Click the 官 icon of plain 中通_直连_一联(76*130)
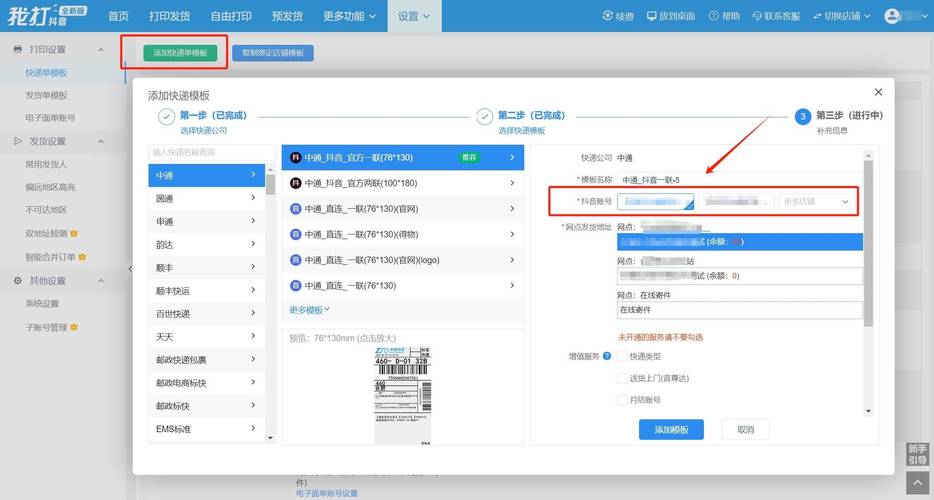Screen dimensions: 934x500 click(x=295, y=285)
